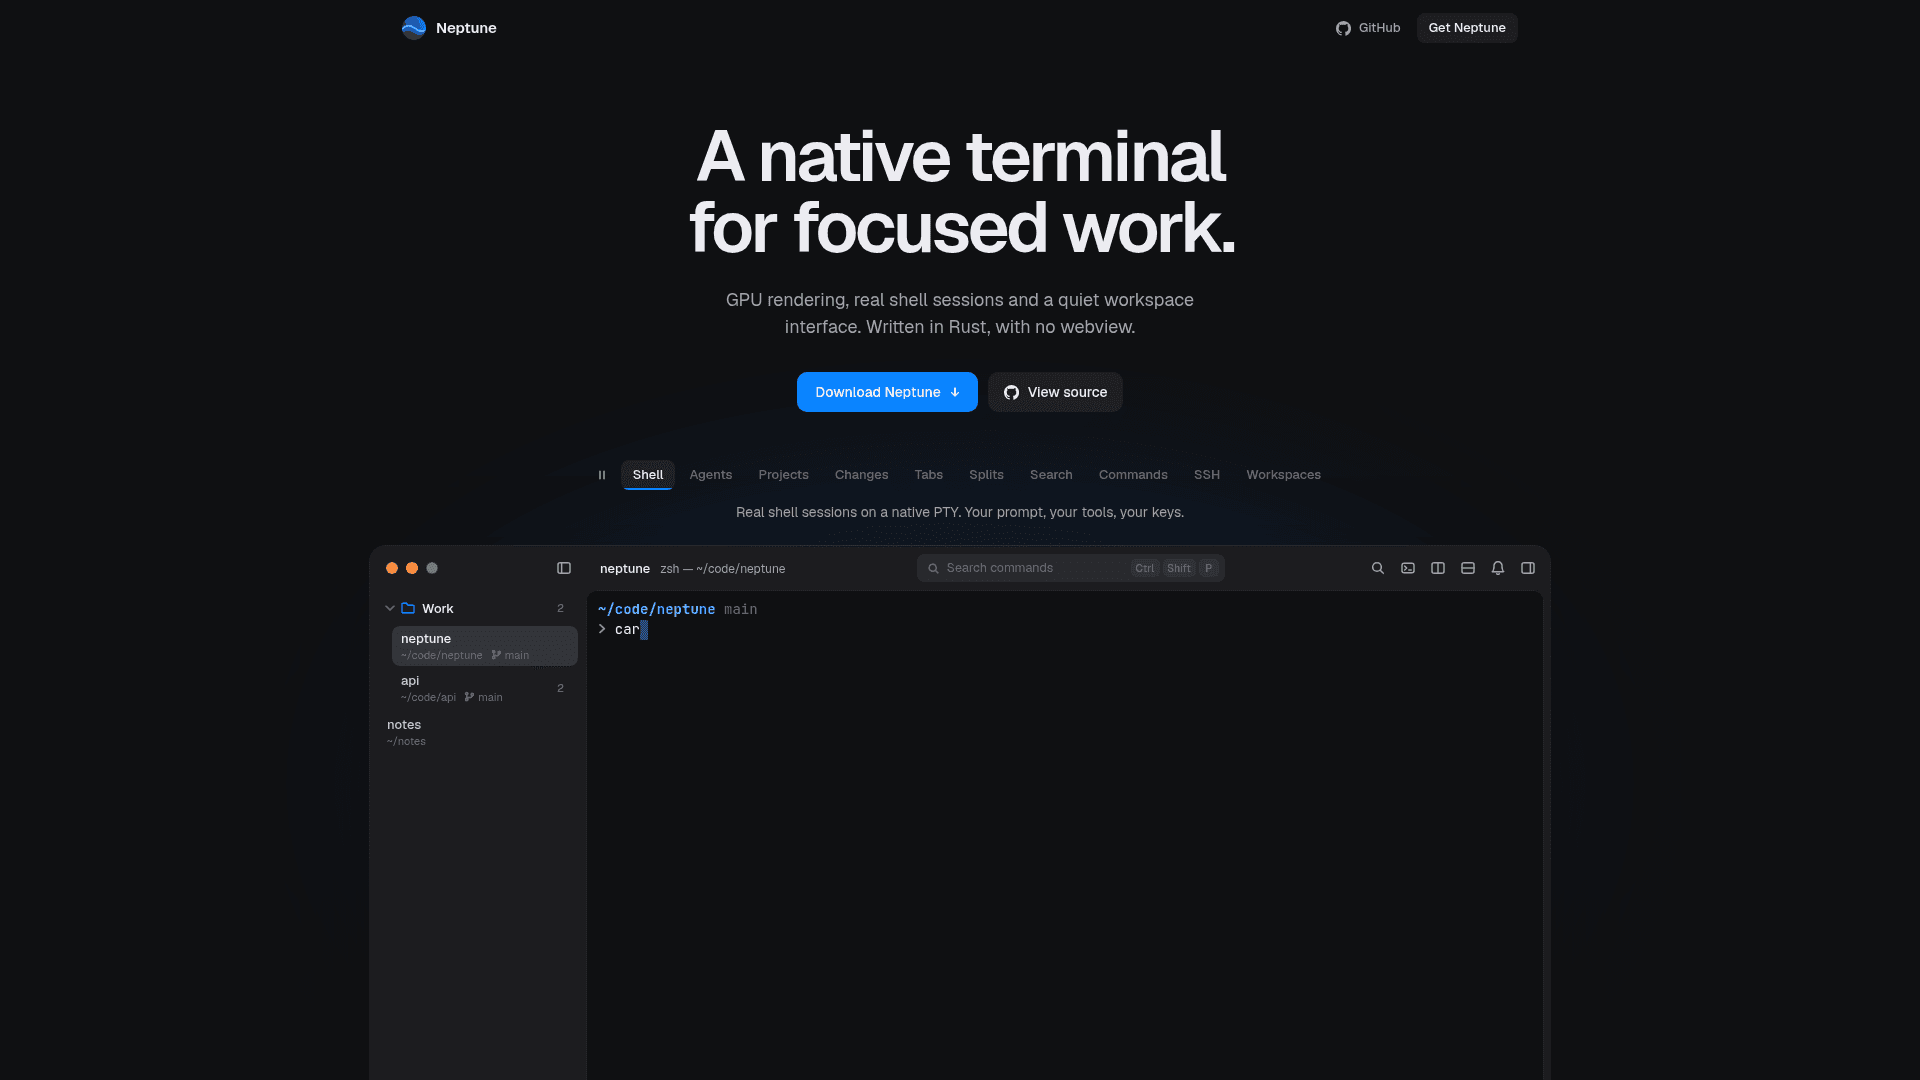Show the Splits tab

pos(986,475)
